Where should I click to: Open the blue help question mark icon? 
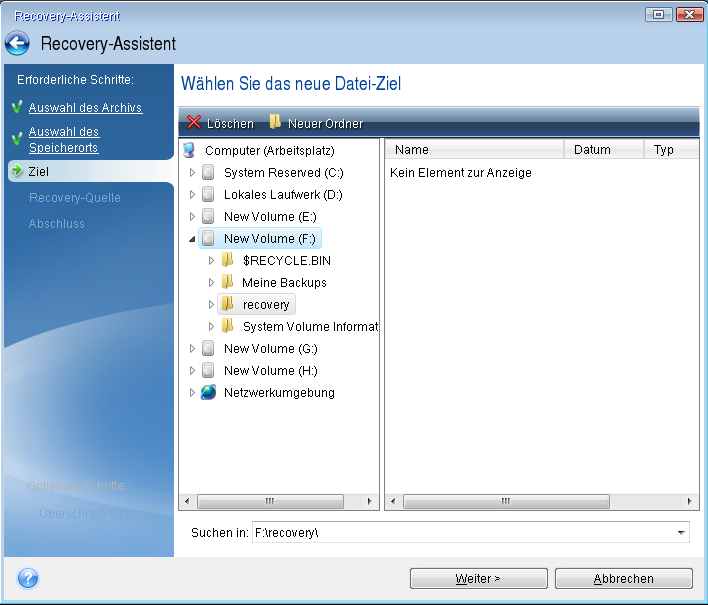point(28,578)
